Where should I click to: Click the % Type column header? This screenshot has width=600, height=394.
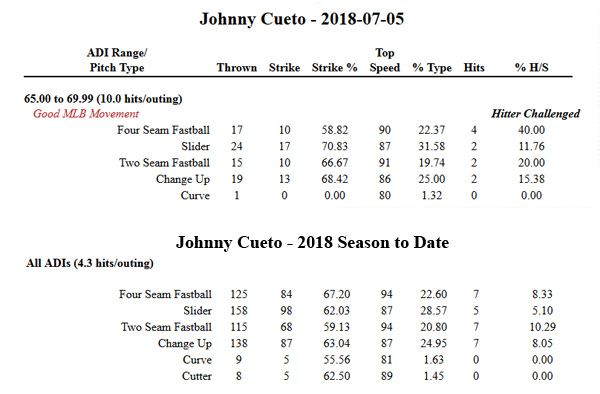432,68
